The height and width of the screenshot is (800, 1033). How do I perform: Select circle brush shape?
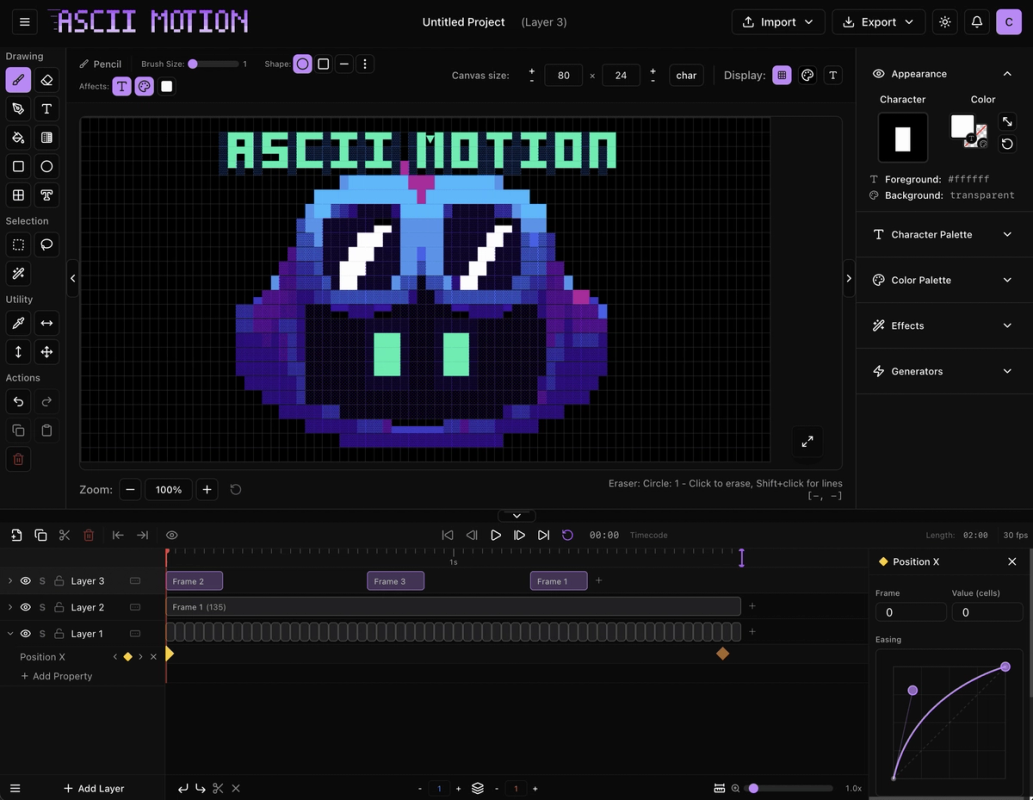click(x=302, y=64)
